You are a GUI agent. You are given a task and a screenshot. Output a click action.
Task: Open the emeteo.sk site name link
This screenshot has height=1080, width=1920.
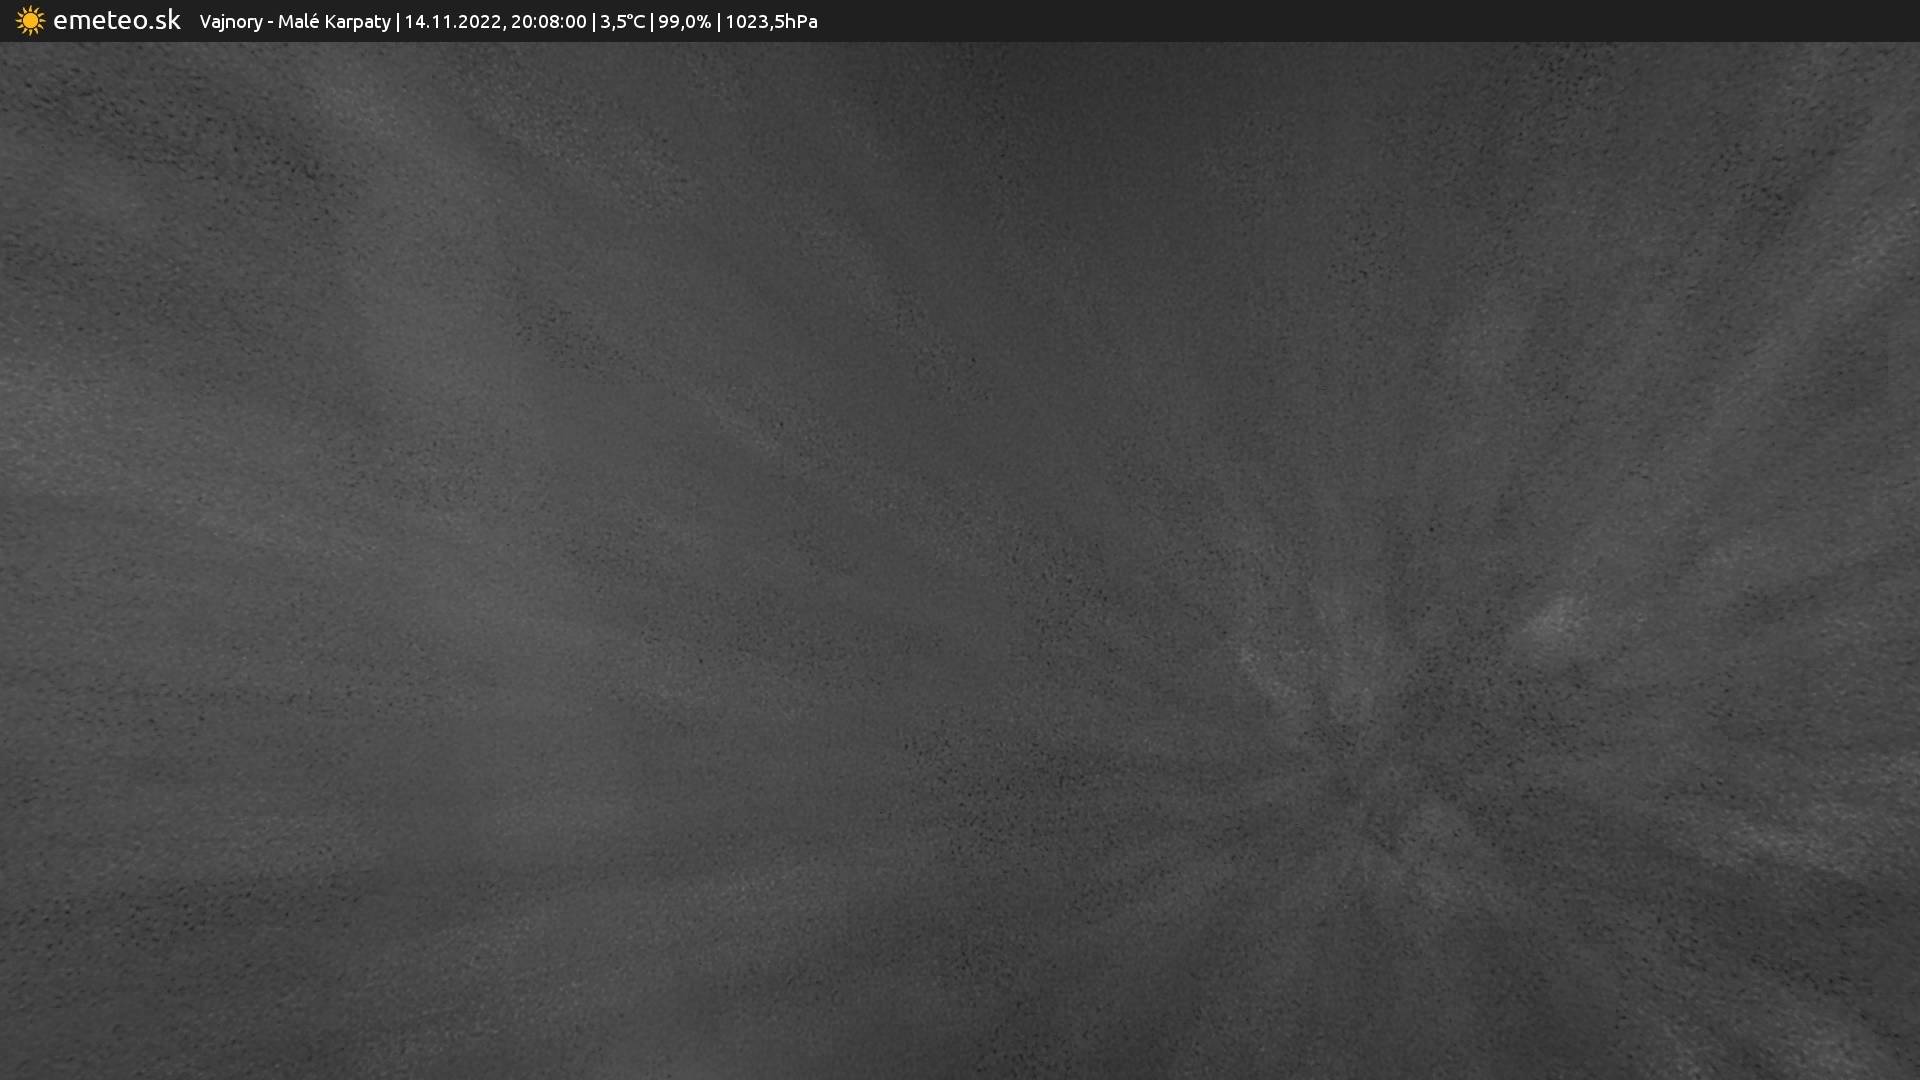click(116, 21)
